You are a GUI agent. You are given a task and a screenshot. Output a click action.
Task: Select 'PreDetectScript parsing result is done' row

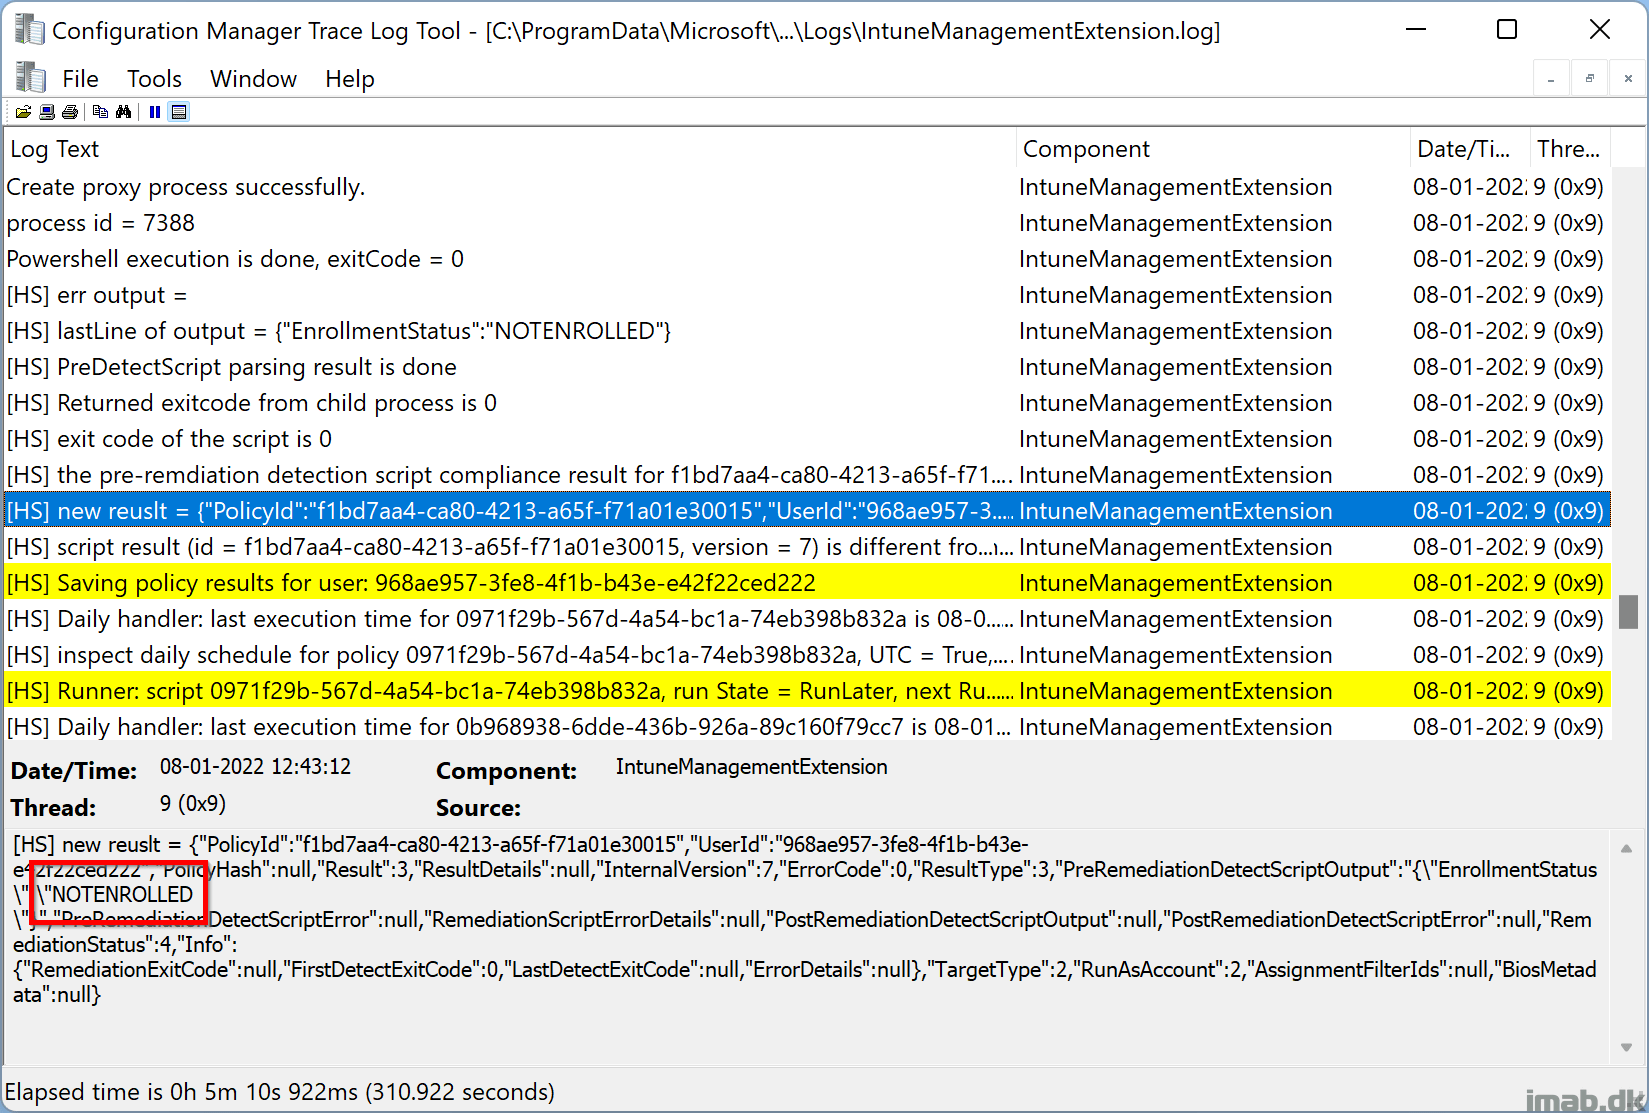coord(808,367)
